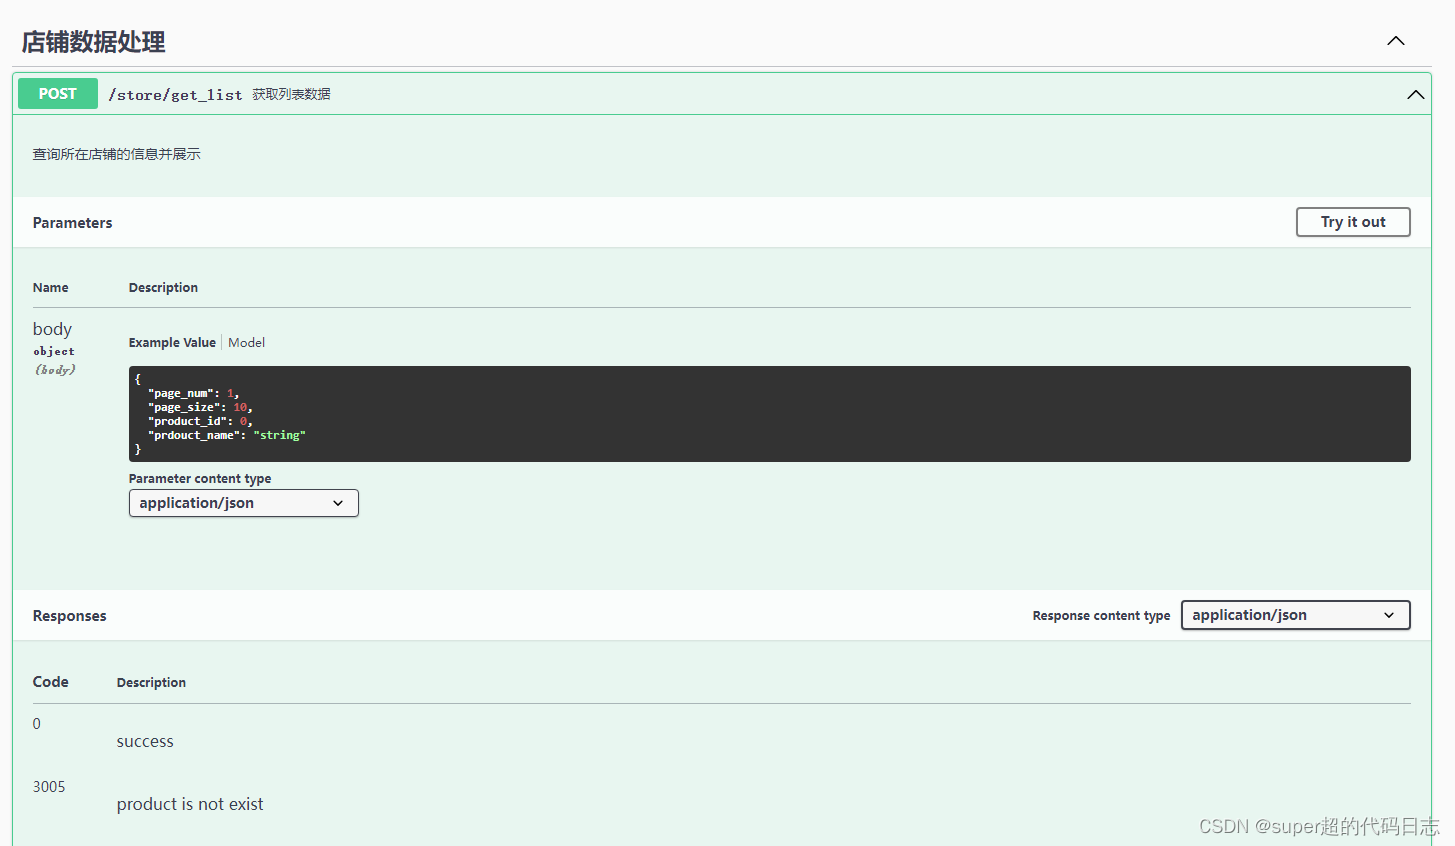The width and height of the screenshot is (1455, 846).
Task: Click the green POST method badge
Action: (58, 93)
